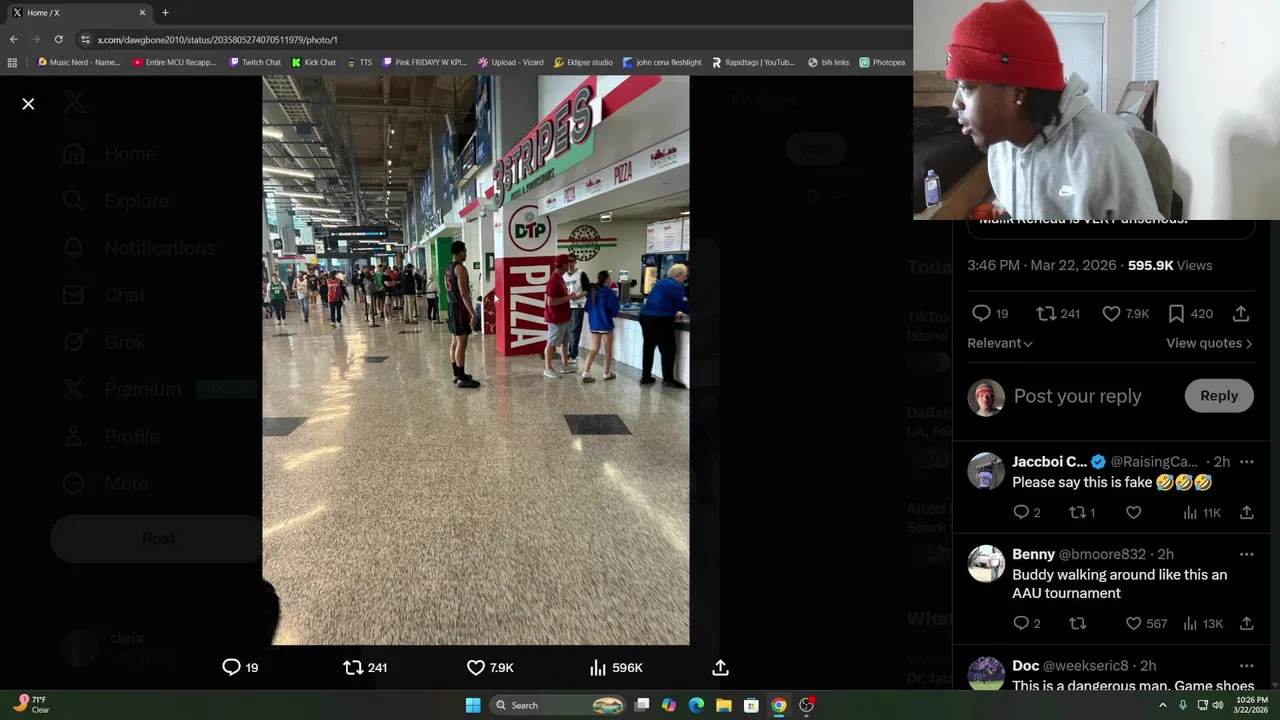Bookmark the tweet using the 420 bookmark icon
The height and width of the screenshot is (720, 1280).
(1176, 314)
